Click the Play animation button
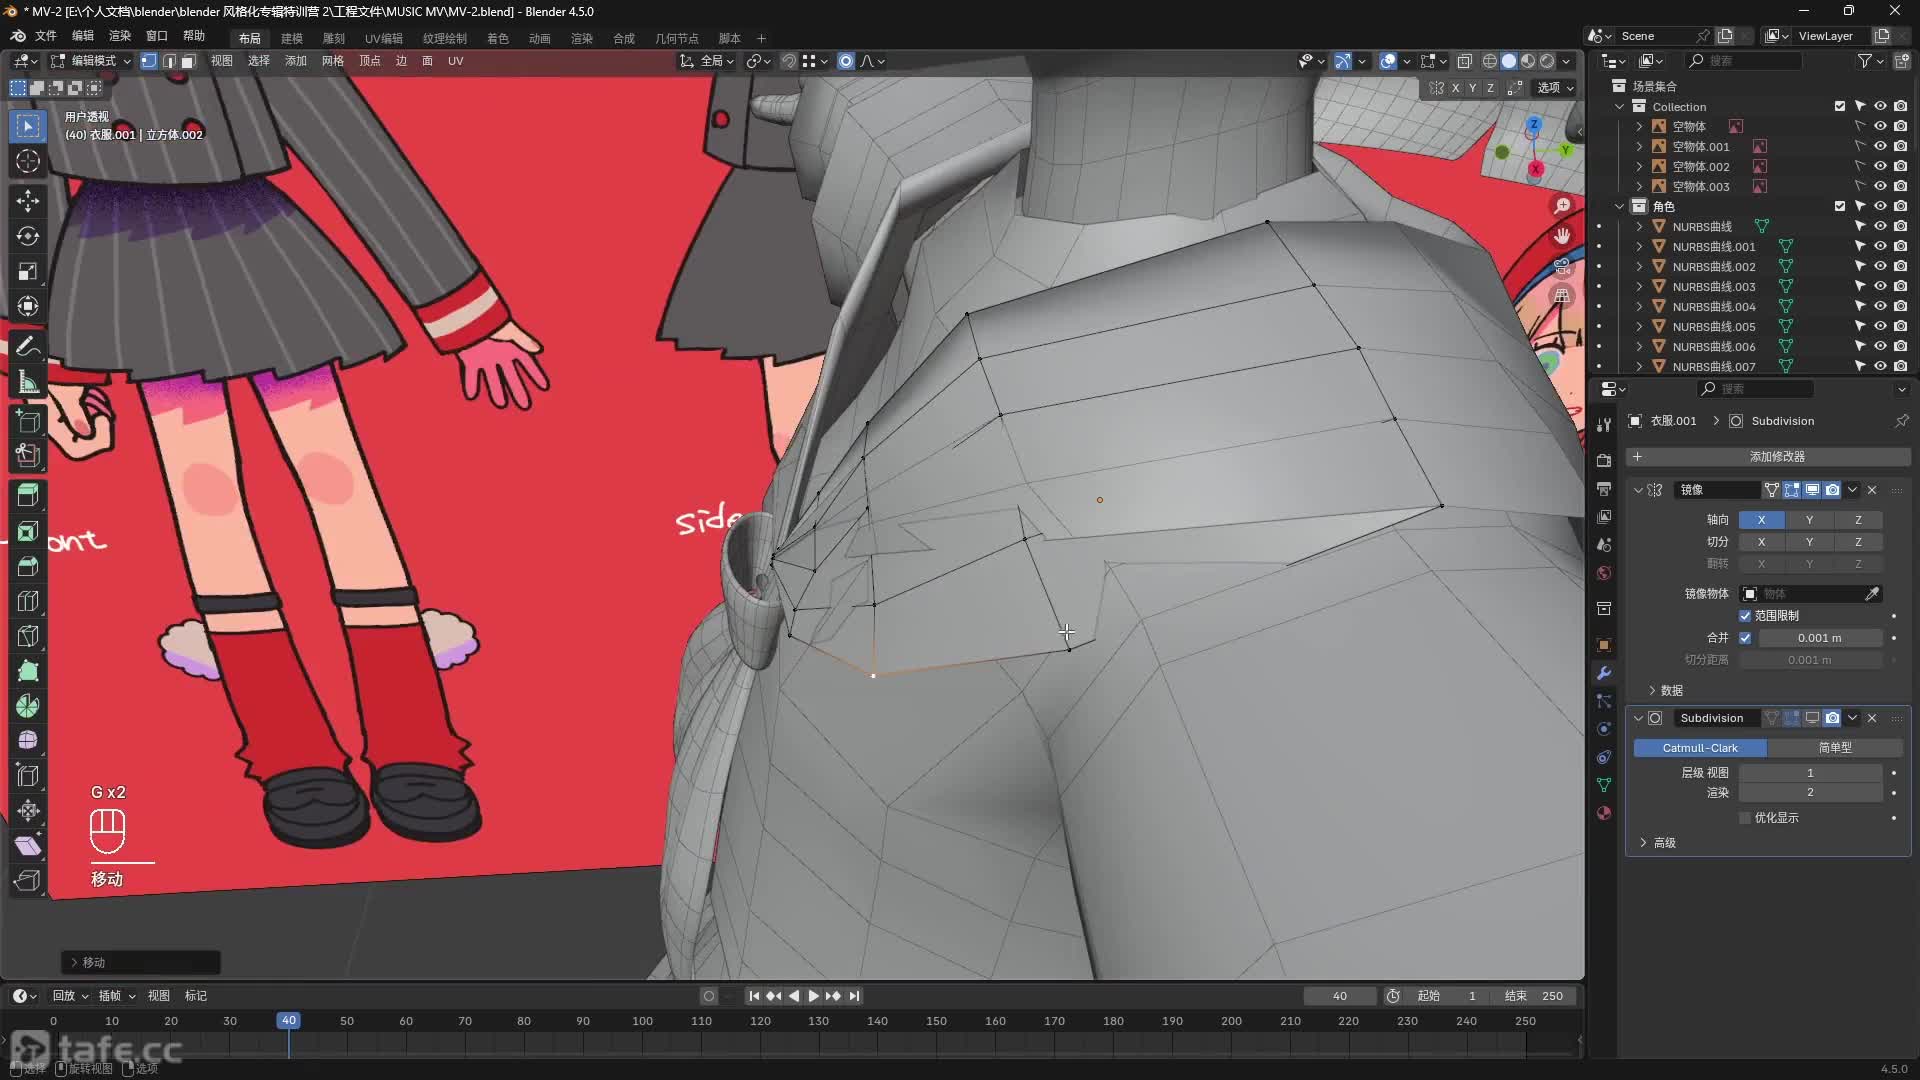This screenshot has width=1920, height=1080. [x=813, y=996]
